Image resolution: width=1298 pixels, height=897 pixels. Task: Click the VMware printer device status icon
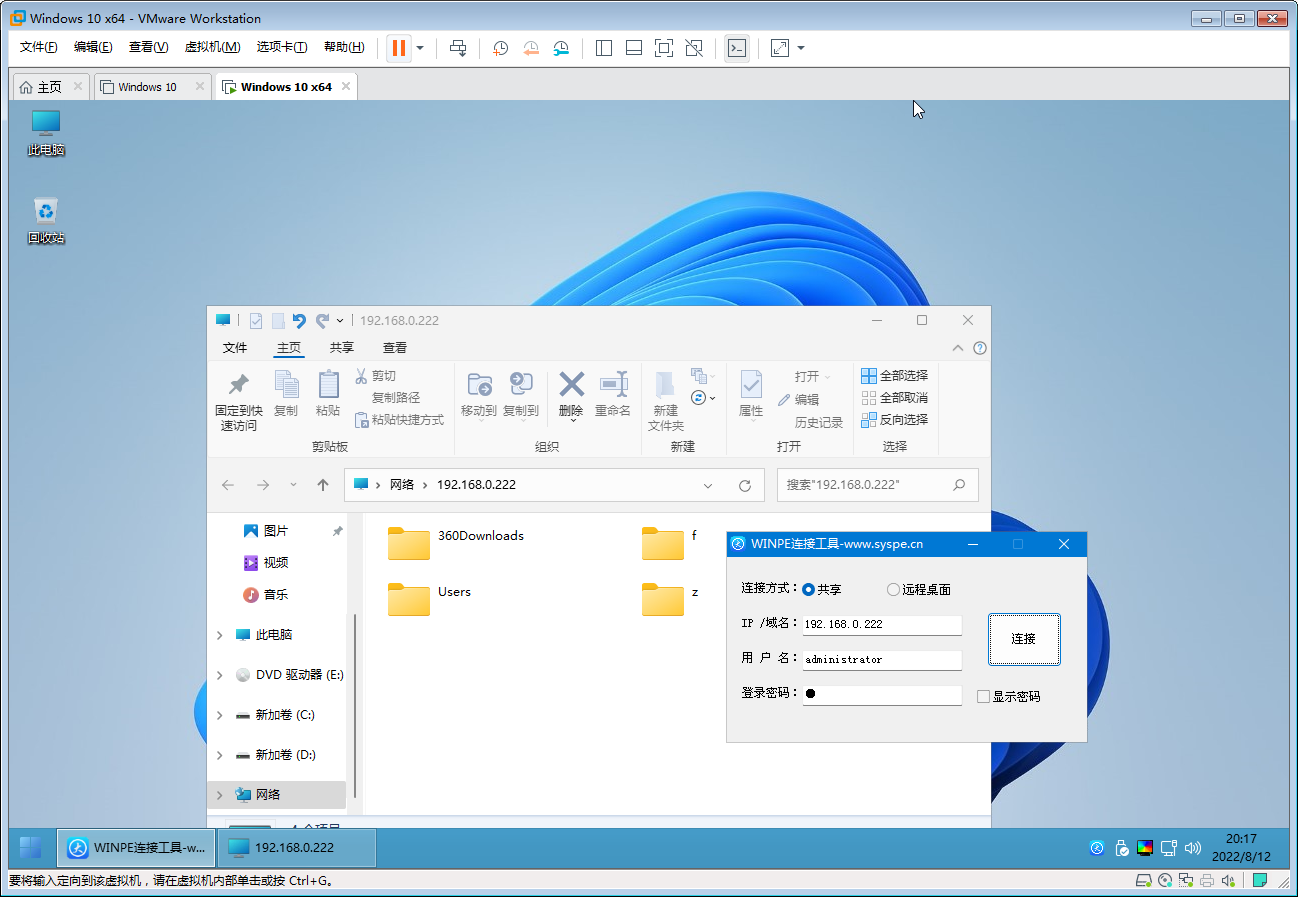click(x=1207, y=881)
